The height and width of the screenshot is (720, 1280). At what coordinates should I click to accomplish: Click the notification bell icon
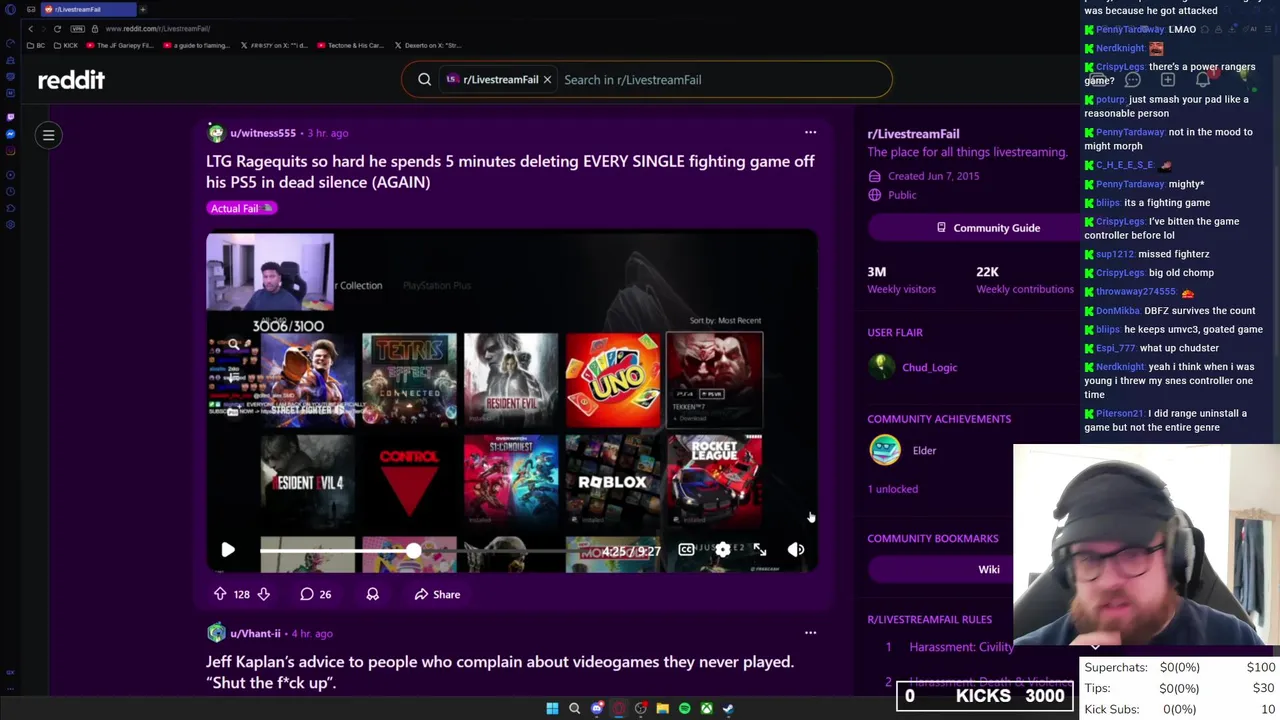[1203, 80]
